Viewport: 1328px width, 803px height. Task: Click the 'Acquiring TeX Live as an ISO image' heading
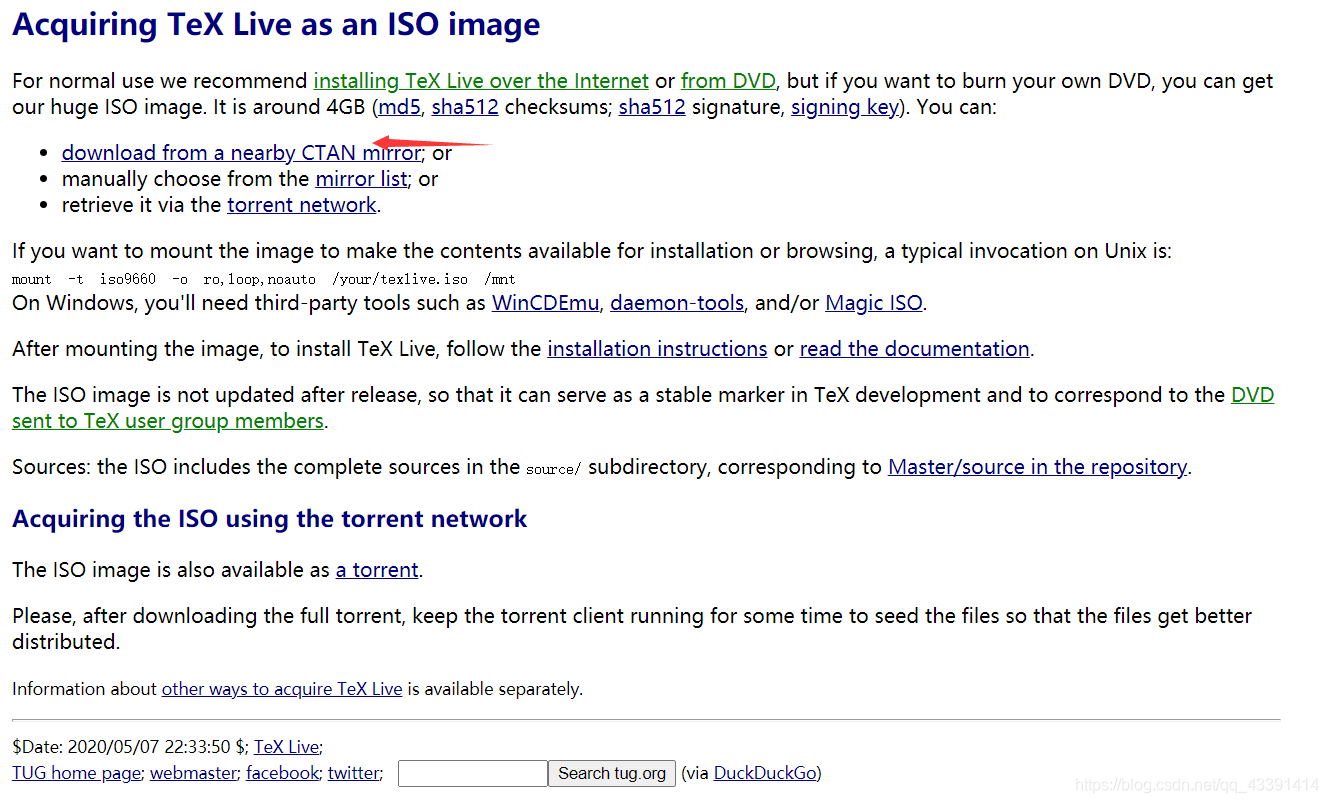[x=276, y=25]
